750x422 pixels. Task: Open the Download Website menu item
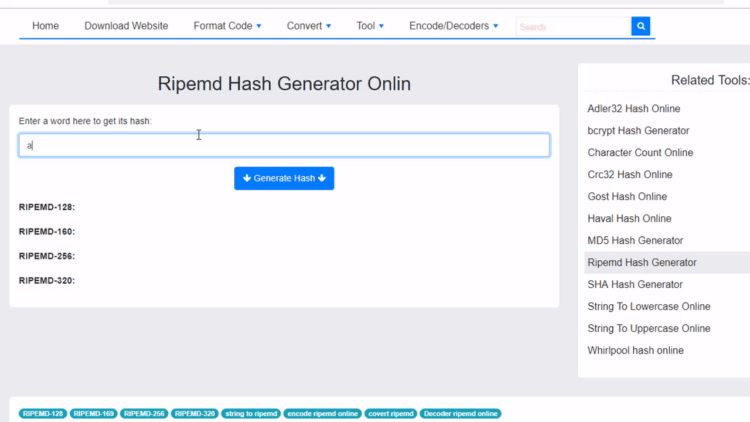click(126, 26)
